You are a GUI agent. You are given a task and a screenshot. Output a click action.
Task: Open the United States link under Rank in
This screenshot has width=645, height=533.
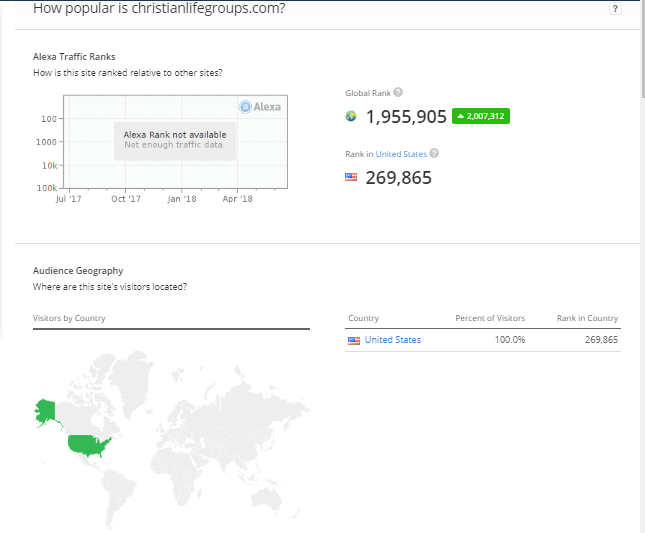401,154
